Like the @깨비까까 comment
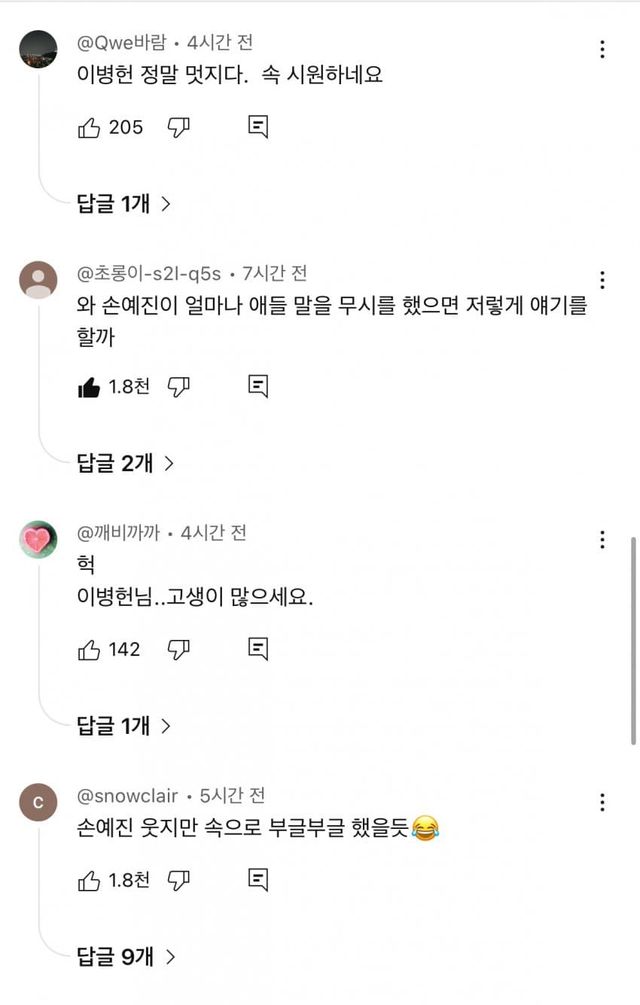The width and height of the screenshot is (640, 1005). 89,650
